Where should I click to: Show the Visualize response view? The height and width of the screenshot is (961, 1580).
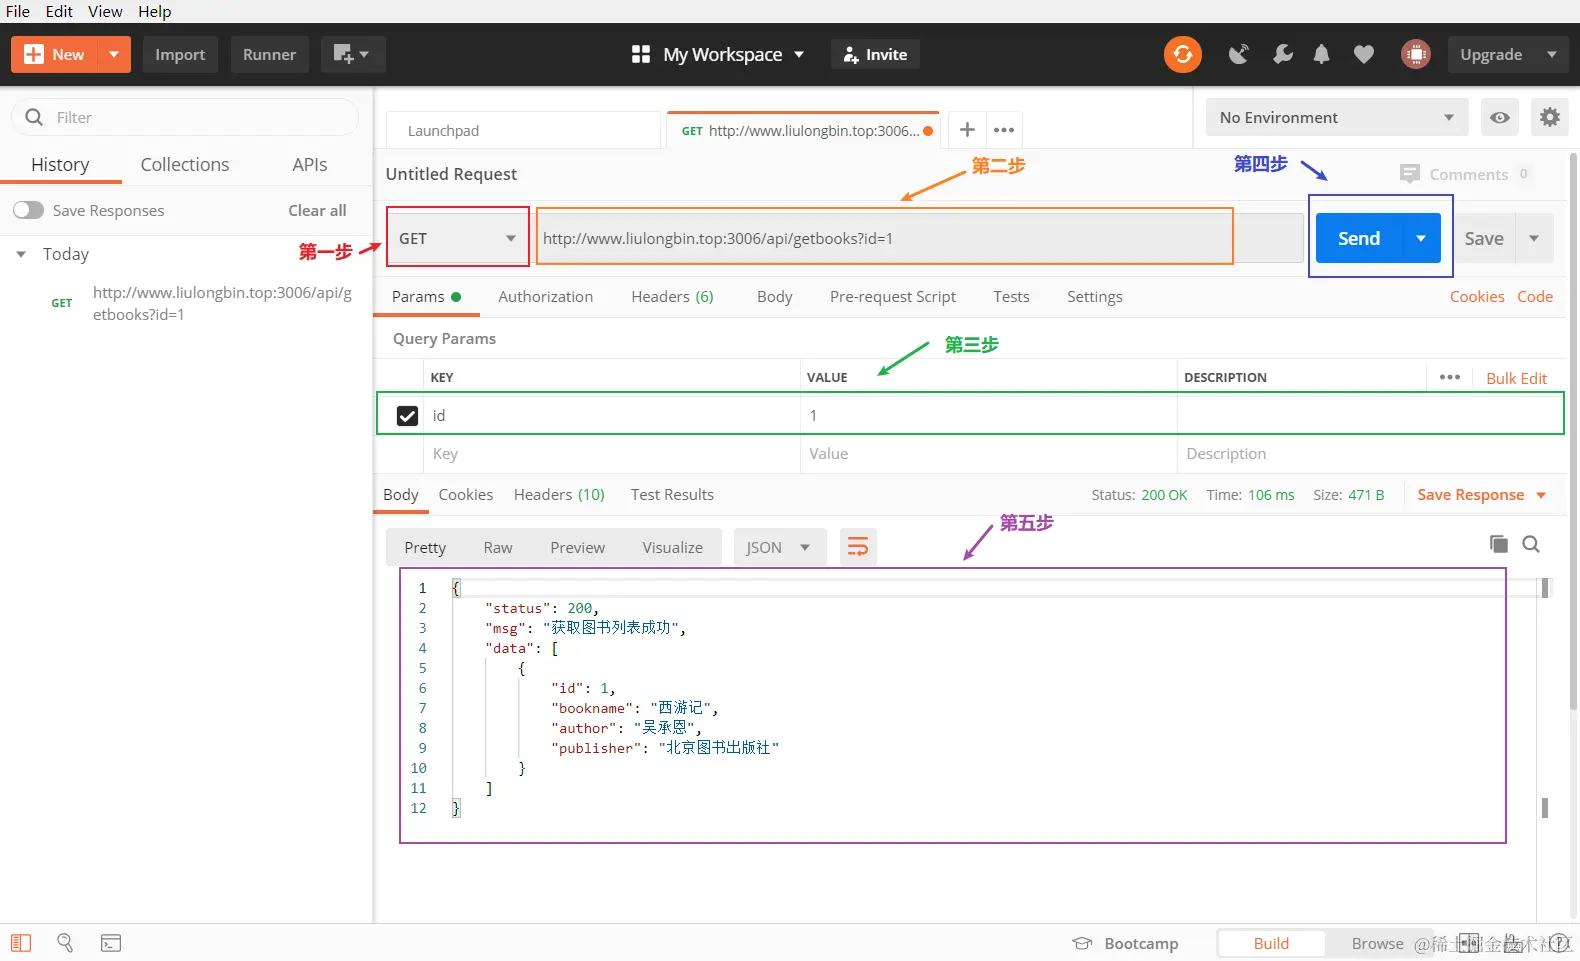point(672,547)
